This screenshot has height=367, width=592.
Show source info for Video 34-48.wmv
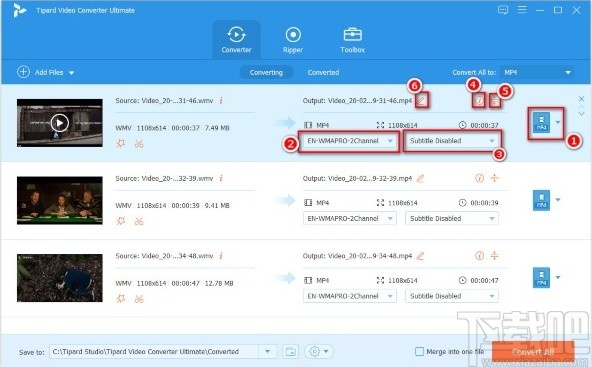coord(221,256)
